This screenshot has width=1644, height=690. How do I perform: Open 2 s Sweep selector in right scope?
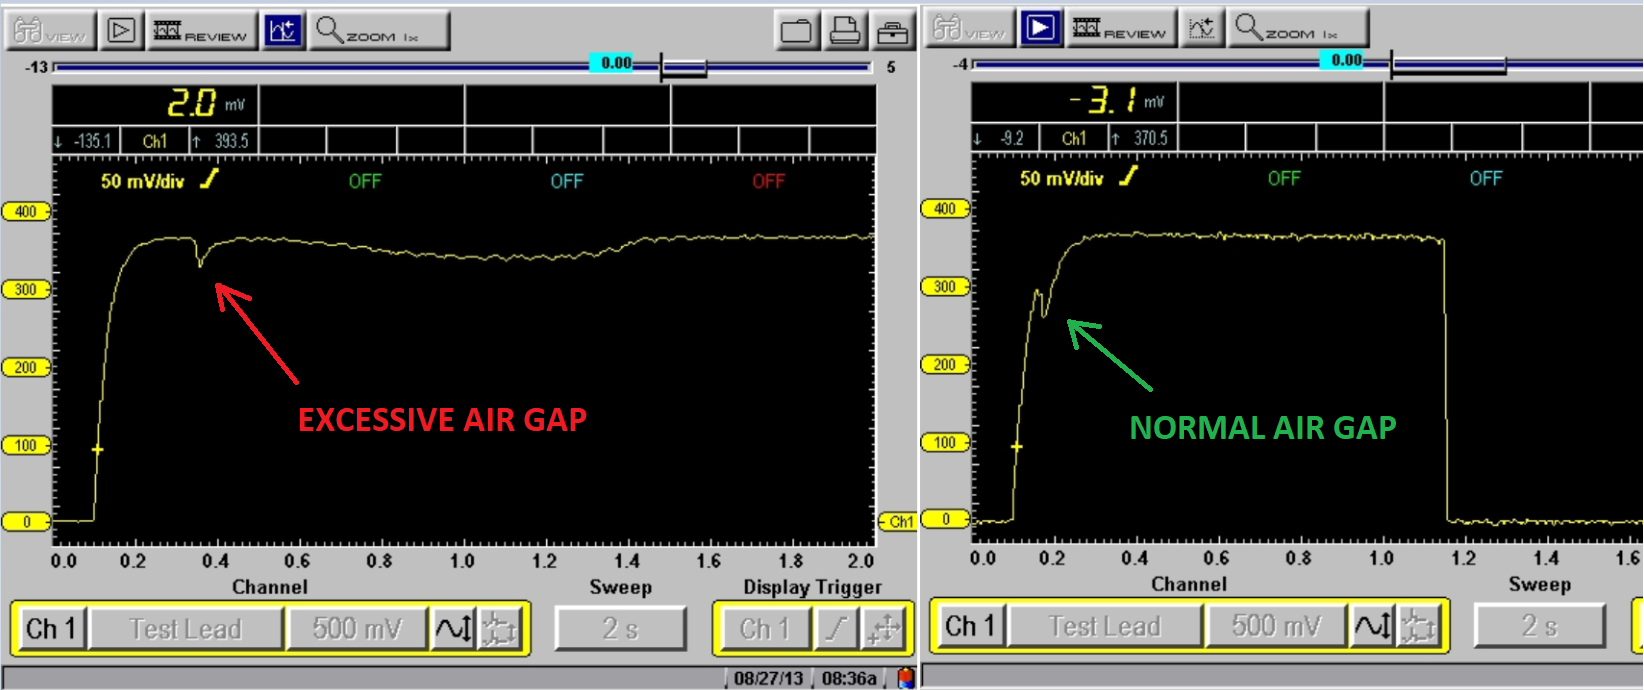point(1540,626)
